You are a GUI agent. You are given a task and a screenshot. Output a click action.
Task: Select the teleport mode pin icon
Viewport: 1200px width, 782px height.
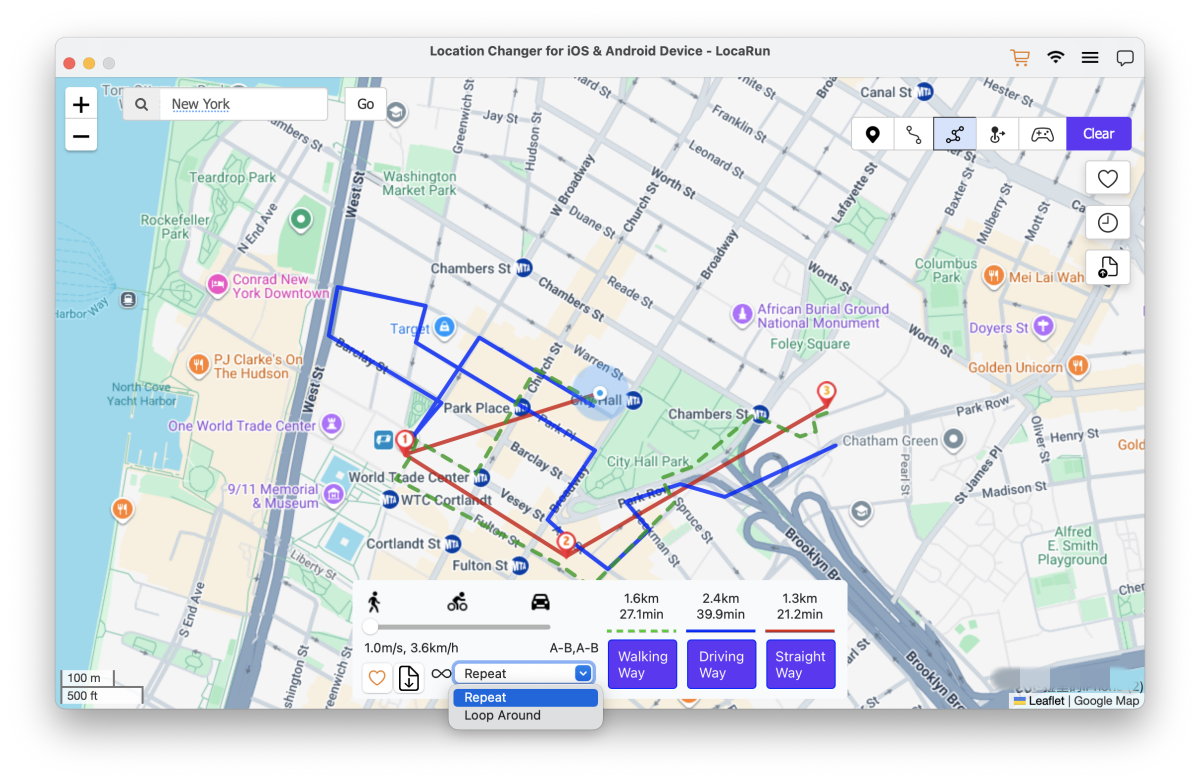[872, 134]
